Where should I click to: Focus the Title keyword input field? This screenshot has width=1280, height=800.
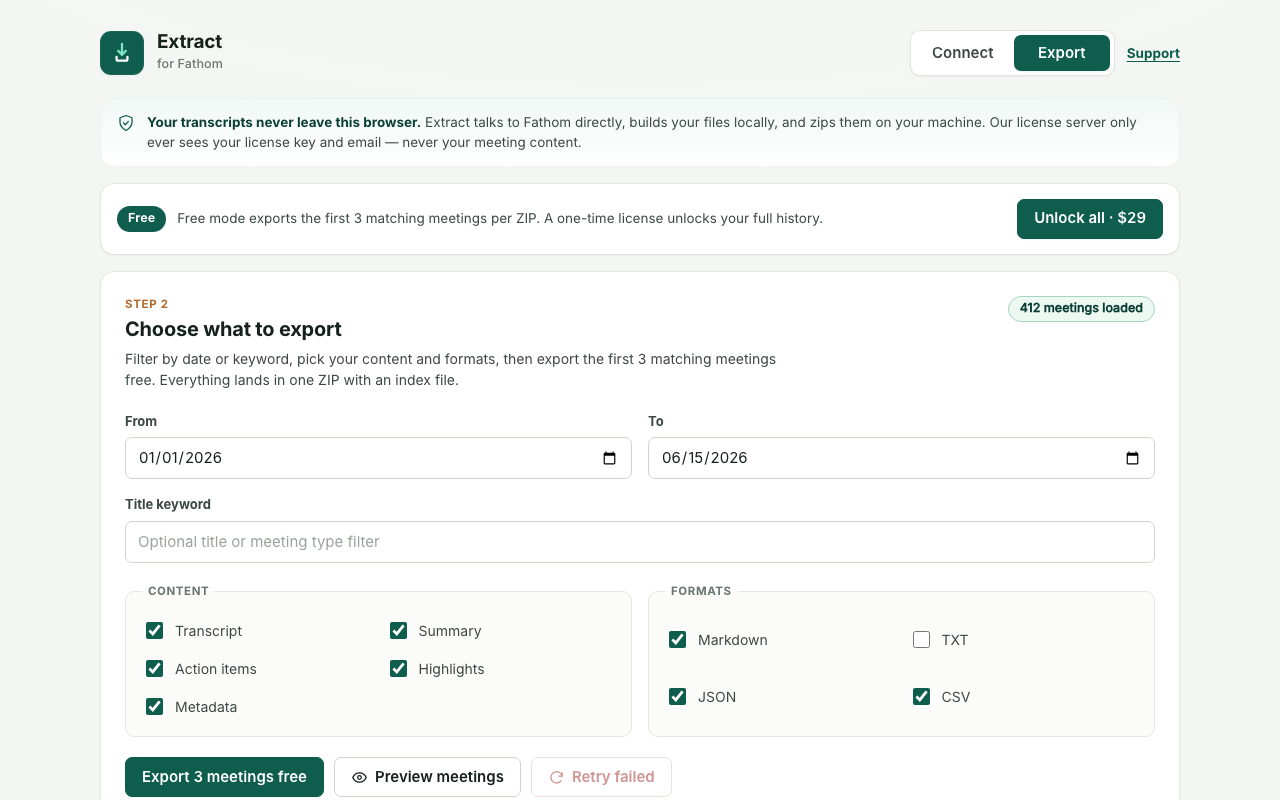[640, 542]
